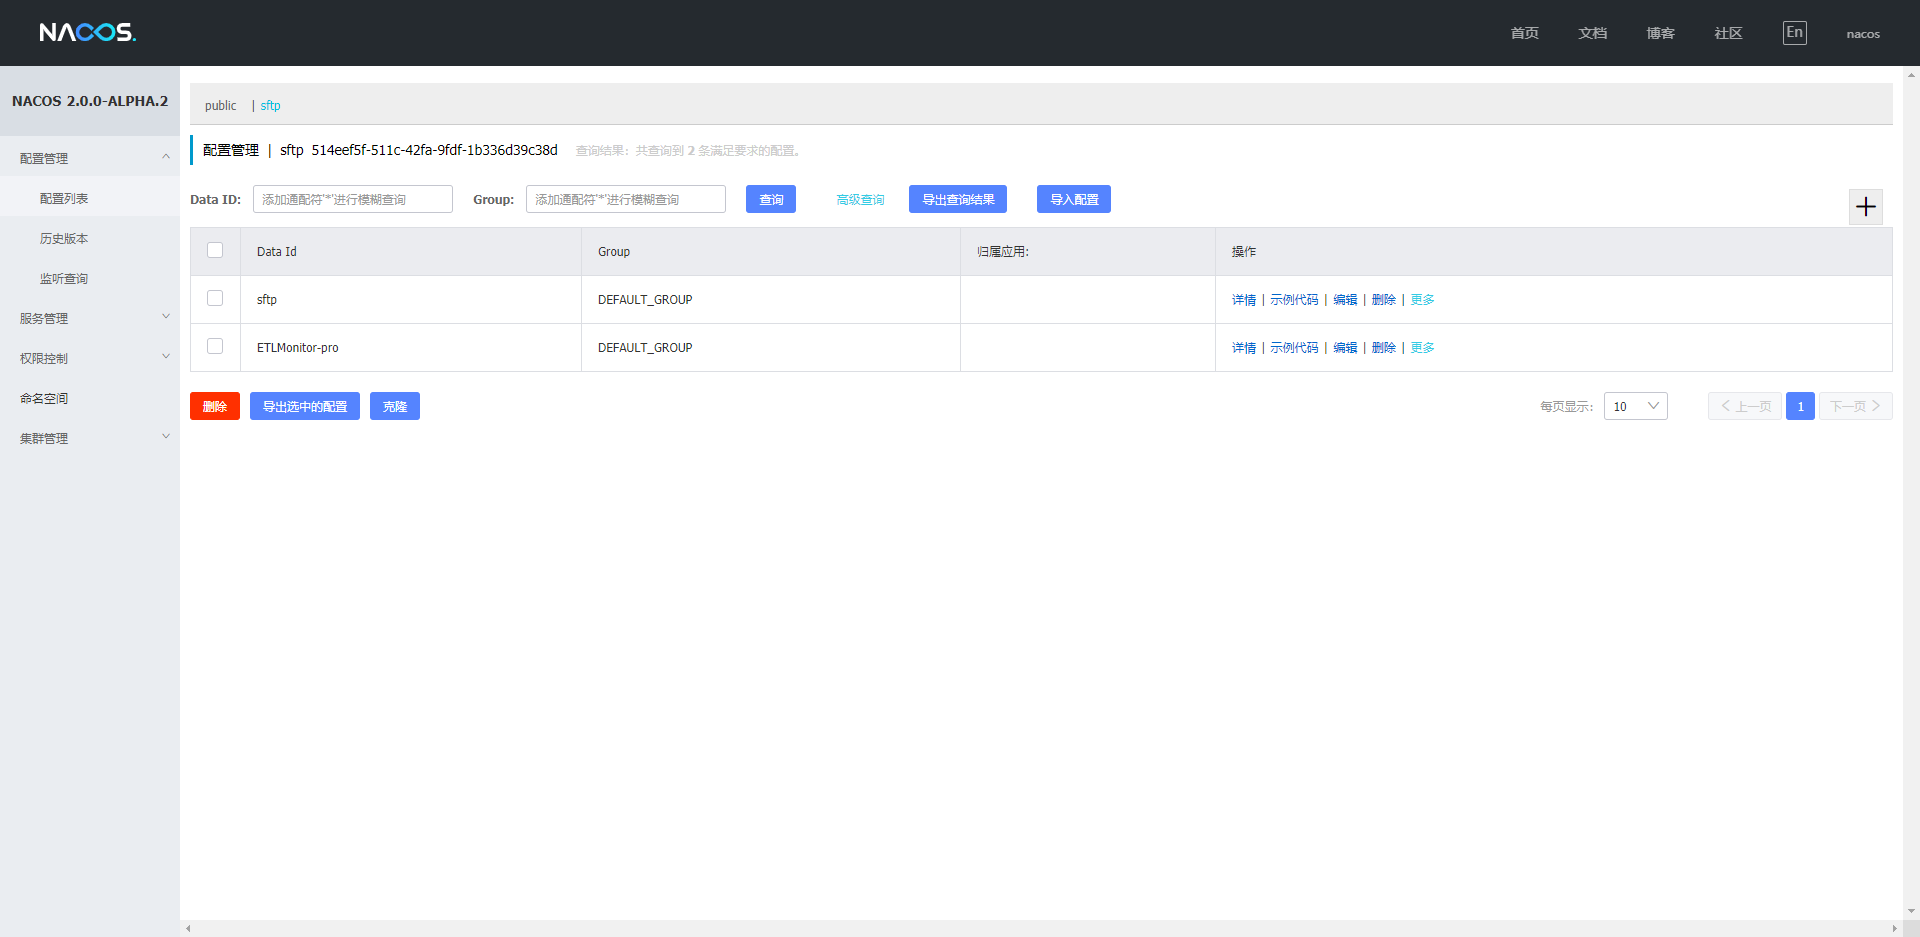This screenshot has height=937, width=1920.
Task: Click the blue 查询 search button
Action: click(770, 199)
